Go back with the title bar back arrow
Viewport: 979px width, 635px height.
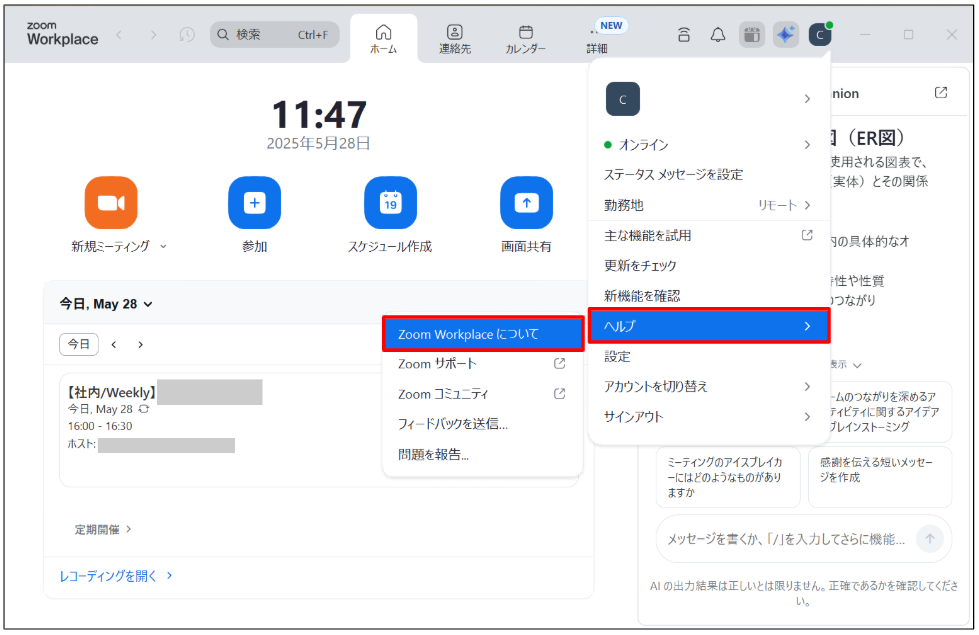click(x=119, y=35)
